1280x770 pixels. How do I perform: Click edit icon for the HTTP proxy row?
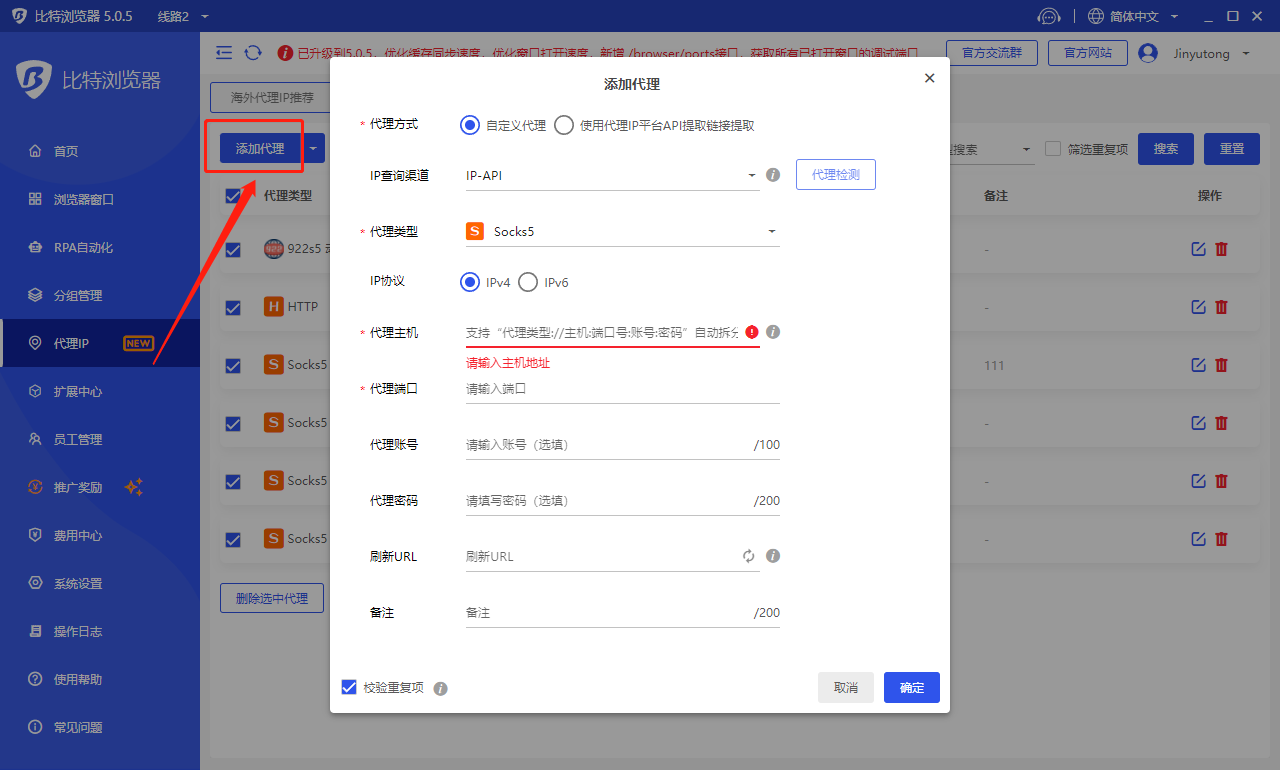click(x=1198, y=307)
